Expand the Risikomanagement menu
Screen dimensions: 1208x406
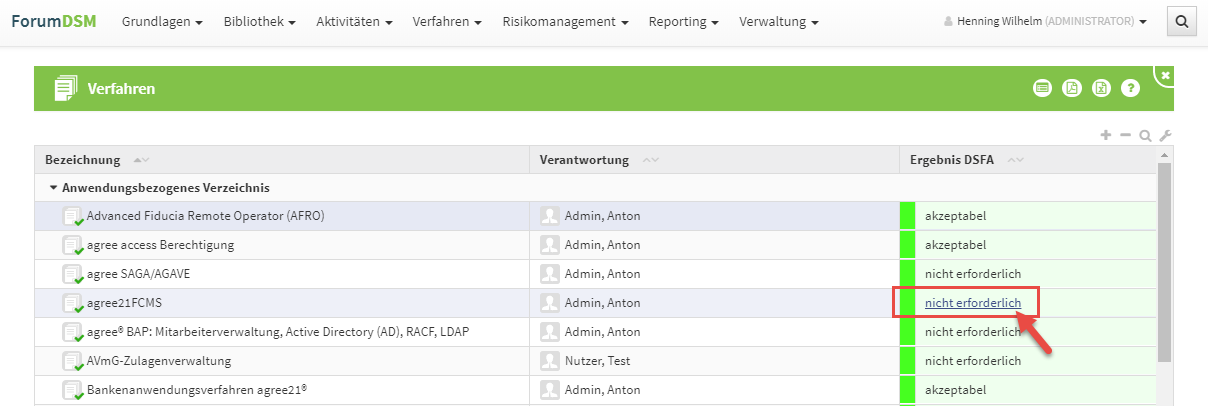coord(565,21)
